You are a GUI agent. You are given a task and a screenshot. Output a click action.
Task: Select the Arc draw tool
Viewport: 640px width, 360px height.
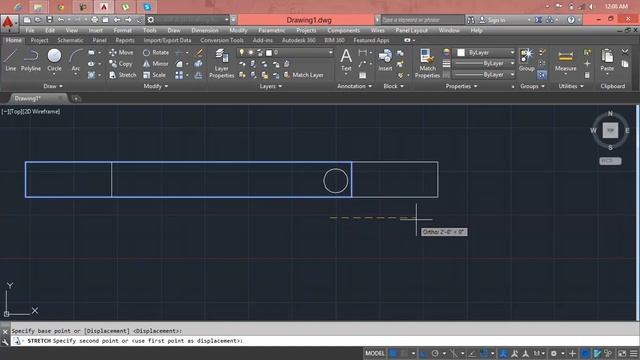pyautogui.click(x=76, y=60)
